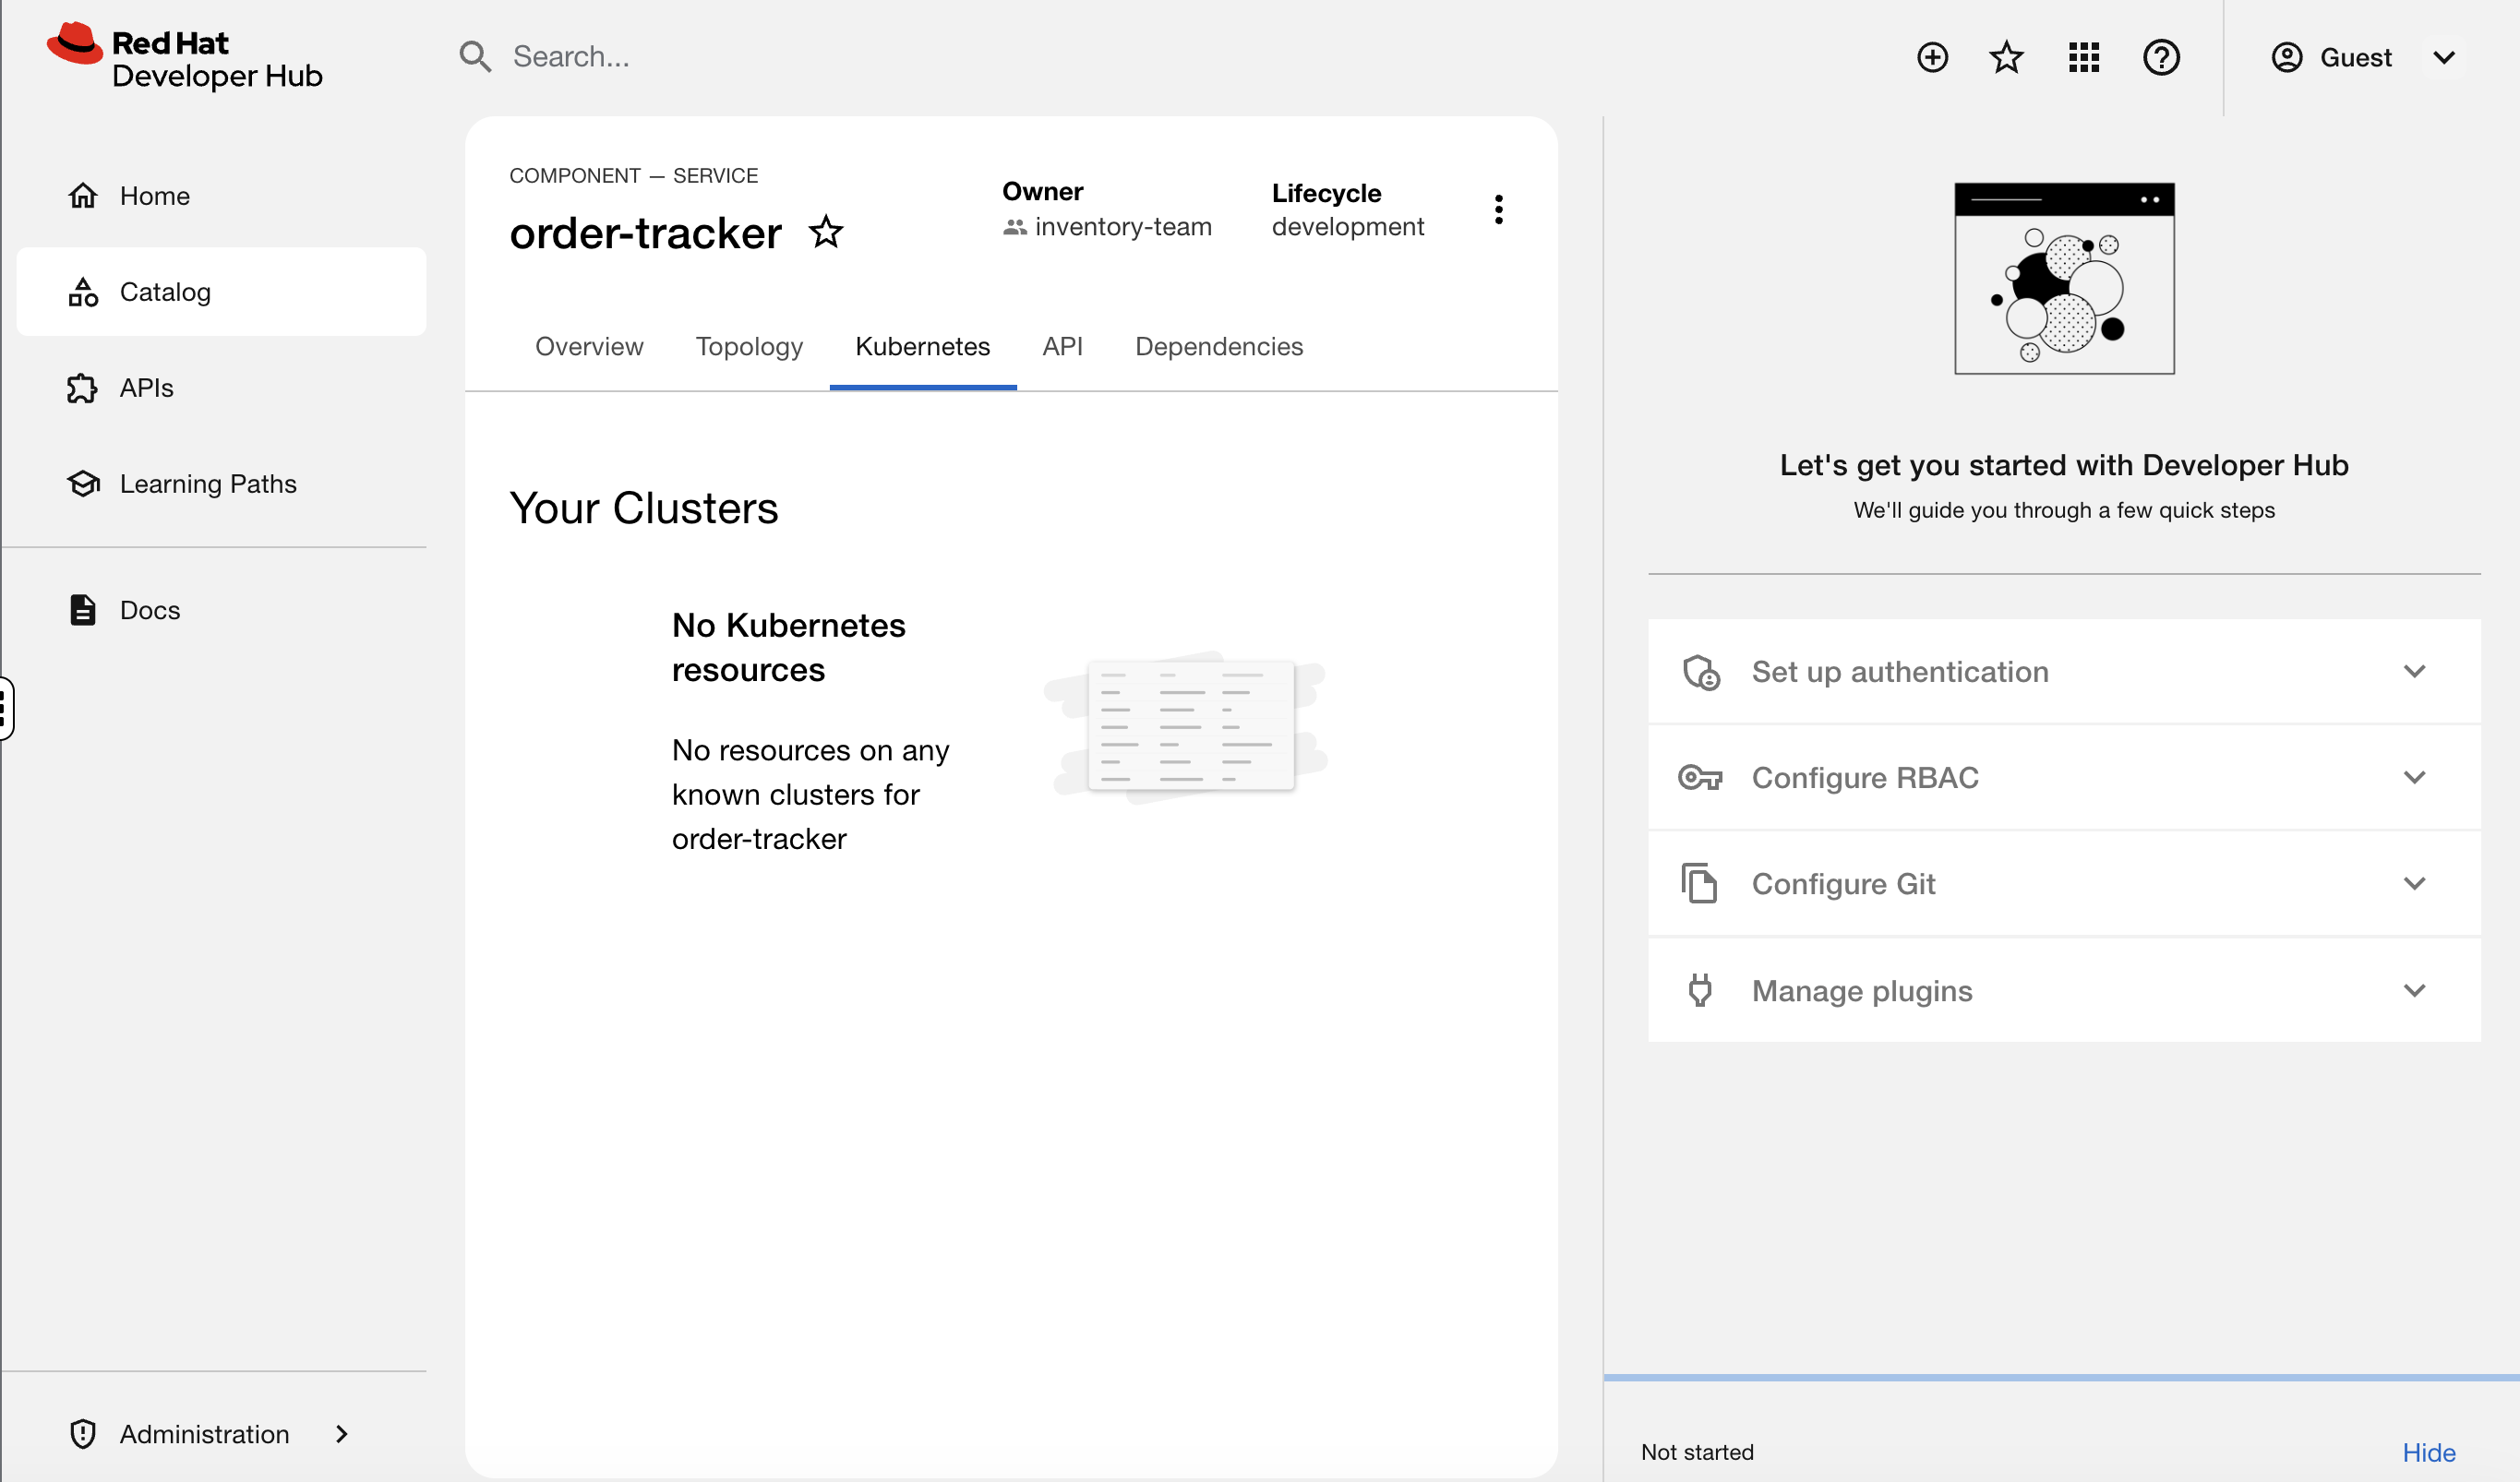Click the Configure Git chevron
Viewport: 2520px width, 1482px height.
[2415, 883]
